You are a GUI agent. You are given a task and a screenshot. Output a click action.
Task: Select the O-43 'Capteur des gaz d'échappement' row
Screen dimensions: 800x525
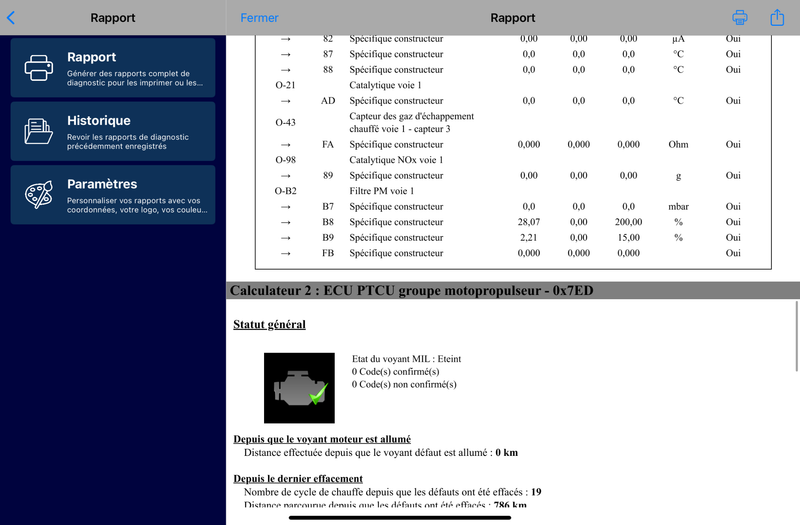[513, 122]
